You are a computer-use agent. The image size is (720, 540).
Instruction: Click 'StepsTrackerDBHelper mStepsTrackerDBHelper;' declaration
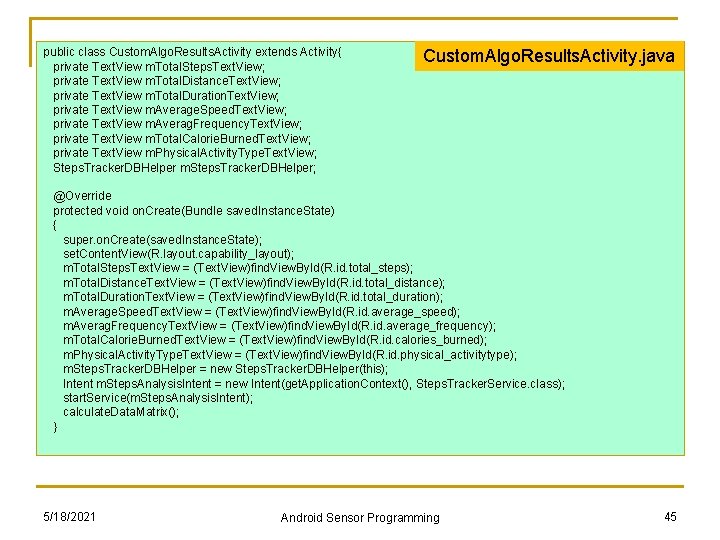point(185,168)
